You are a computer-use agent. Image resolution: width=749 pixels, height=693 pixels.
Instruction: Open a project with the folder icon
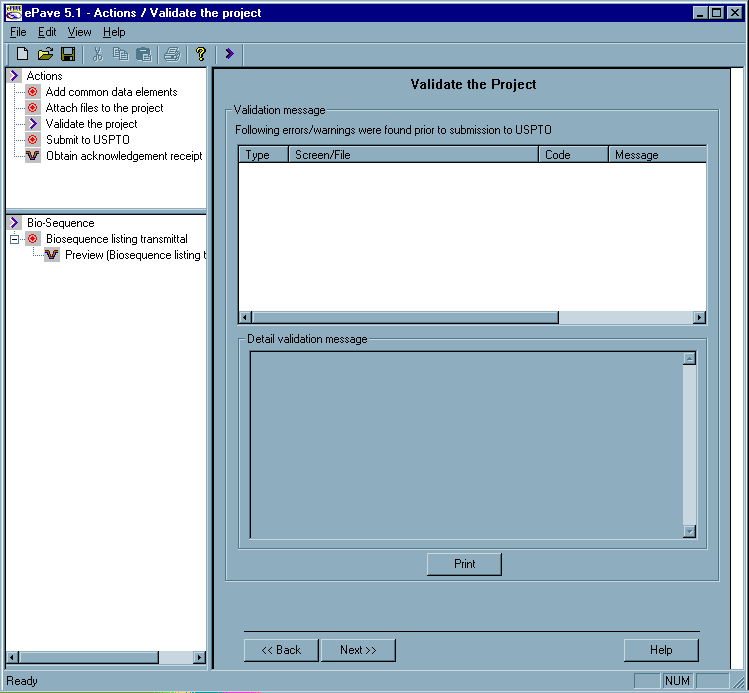[x=45, y=54]
